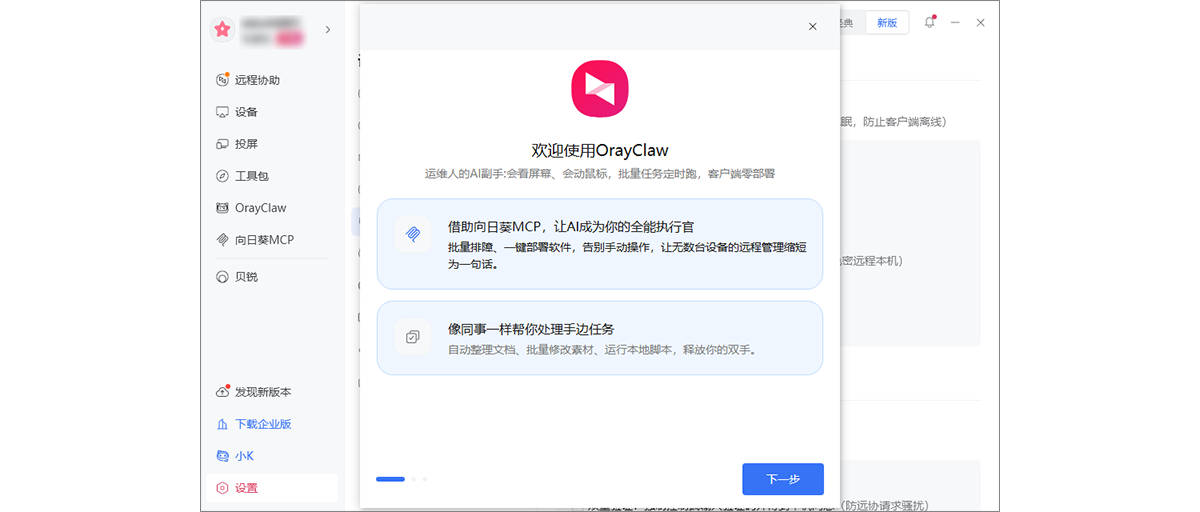
Task: Click the 运维人的AI副手 subtitle text
Action: pos(600,173)
